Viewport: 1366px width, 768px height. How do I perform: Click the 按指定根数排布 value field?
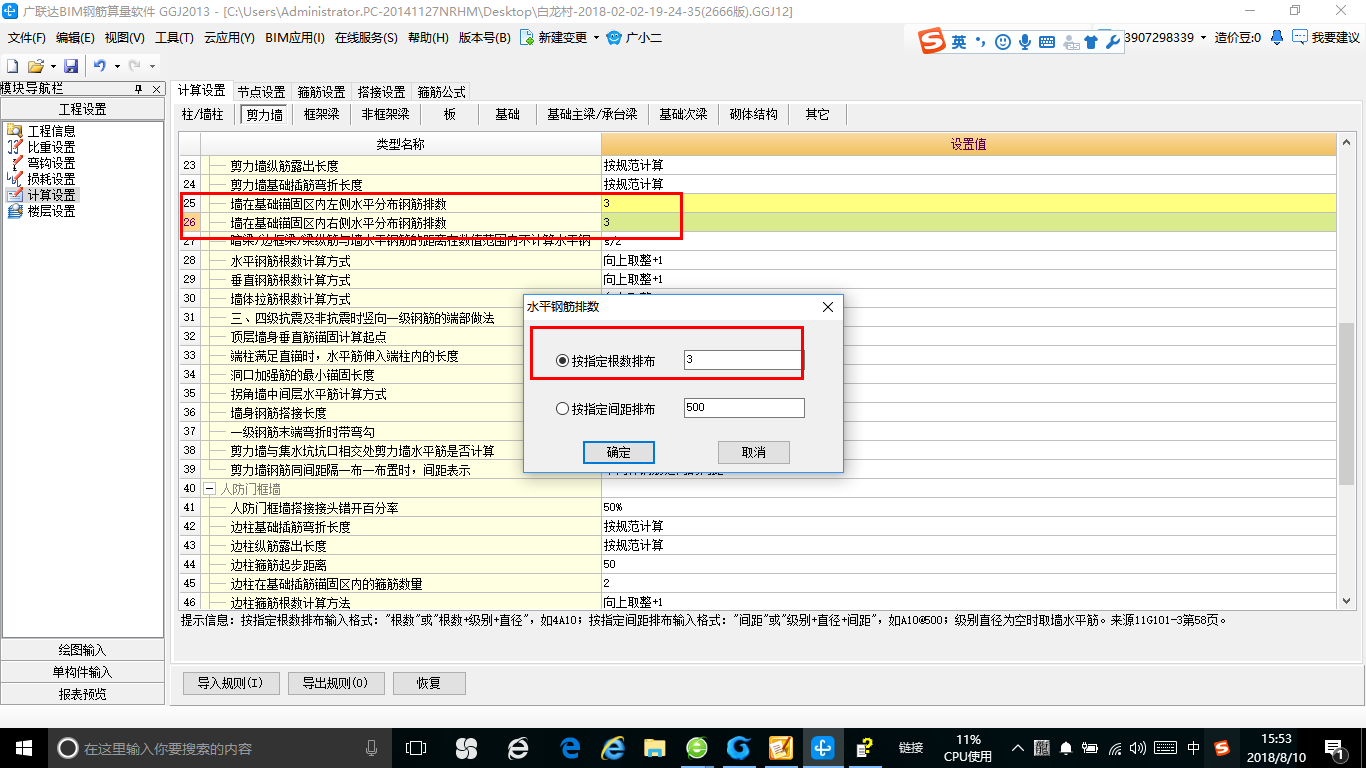(x=744, y=360)
